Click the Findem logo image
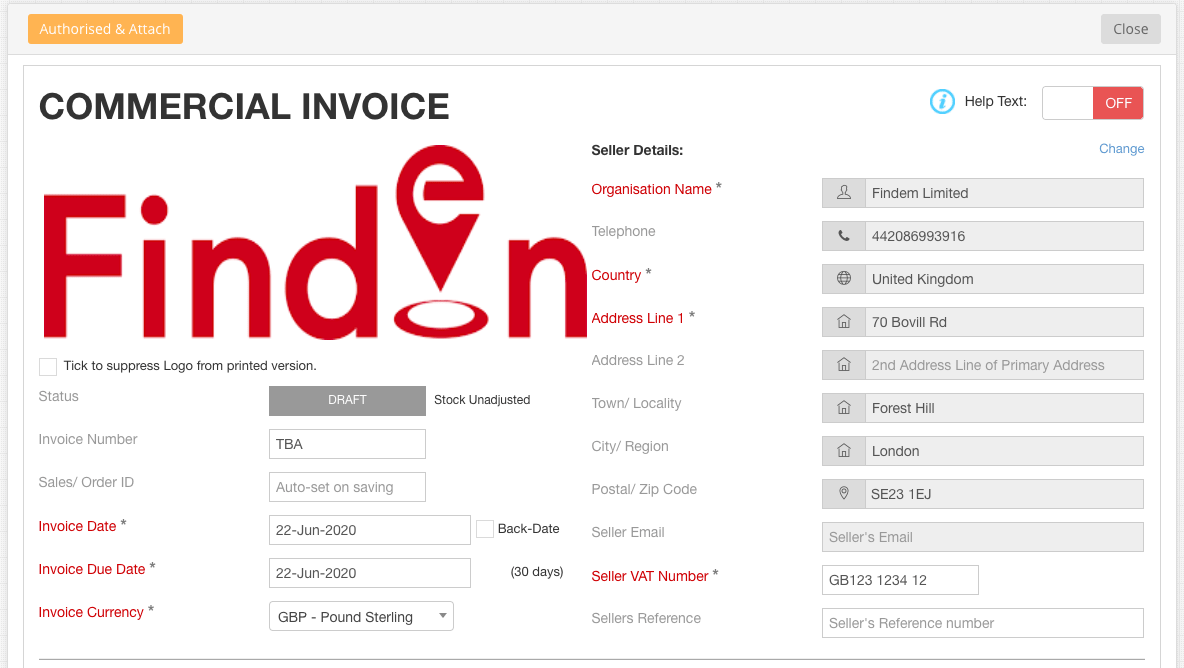The width and height of the screenshot is (1184, 668). (315, 242)
